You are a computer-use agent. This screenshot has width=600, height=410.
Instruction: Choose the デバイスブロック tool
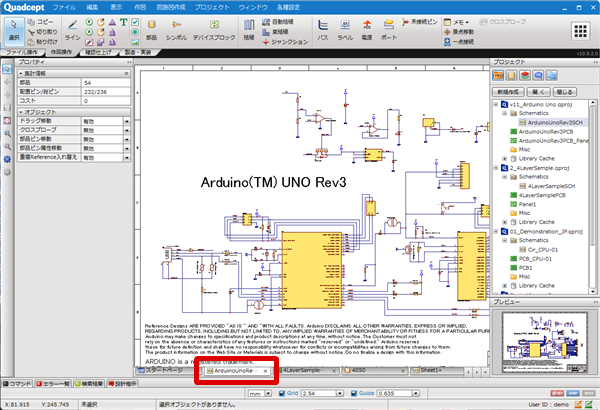point(214,30)
